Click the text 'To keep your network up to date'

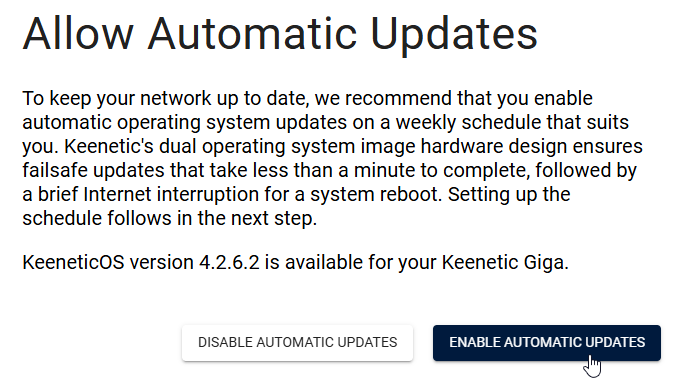166,99
